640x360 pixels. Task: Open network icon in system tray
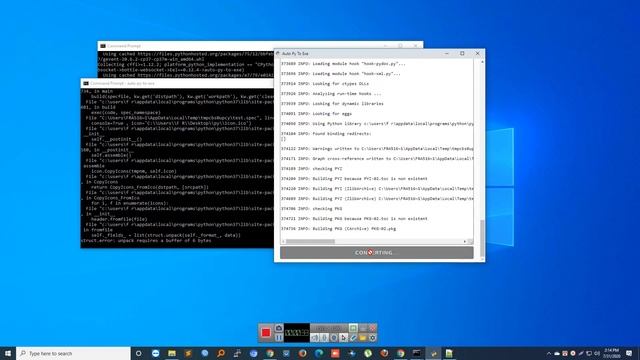pyautogui.click(x=589, y=353)
